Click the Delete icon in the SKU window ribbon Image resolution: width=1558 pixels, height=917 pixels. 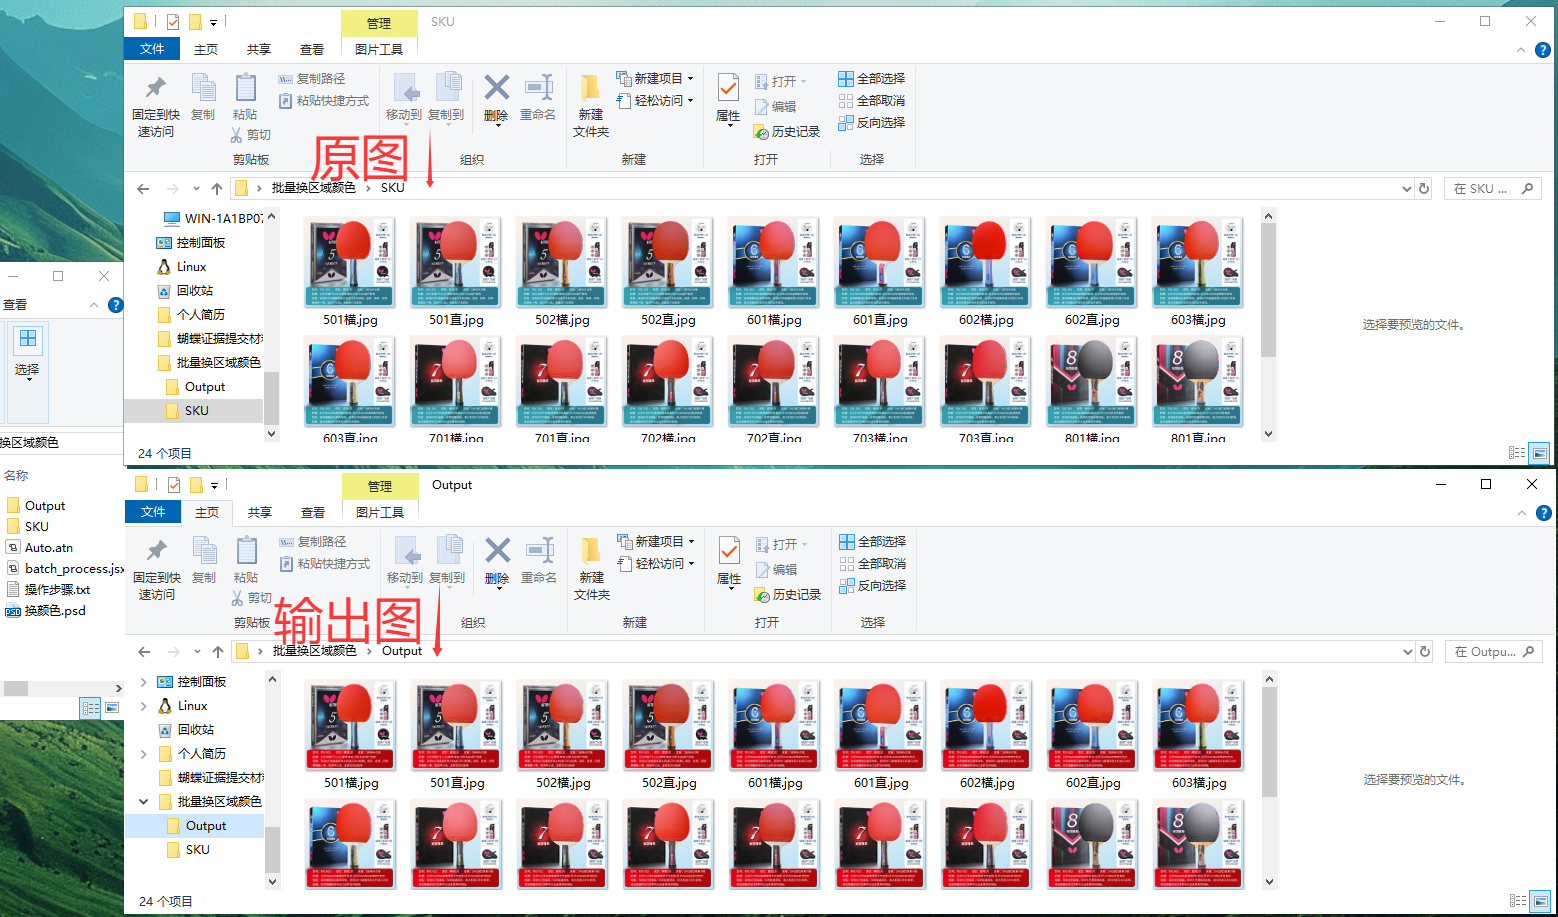click(x=496, y=89)
